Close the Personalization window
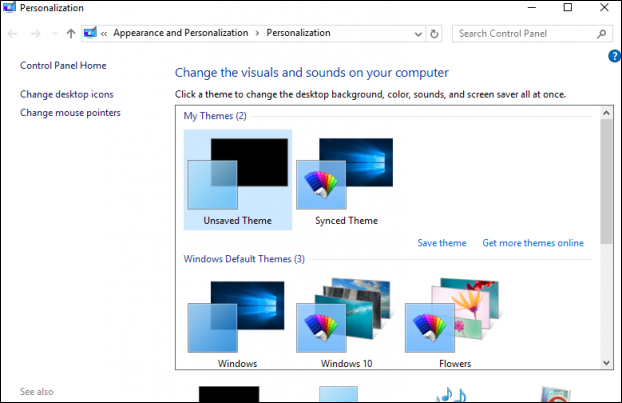Viewport: 622px width, 403px height. pos(604,7)
